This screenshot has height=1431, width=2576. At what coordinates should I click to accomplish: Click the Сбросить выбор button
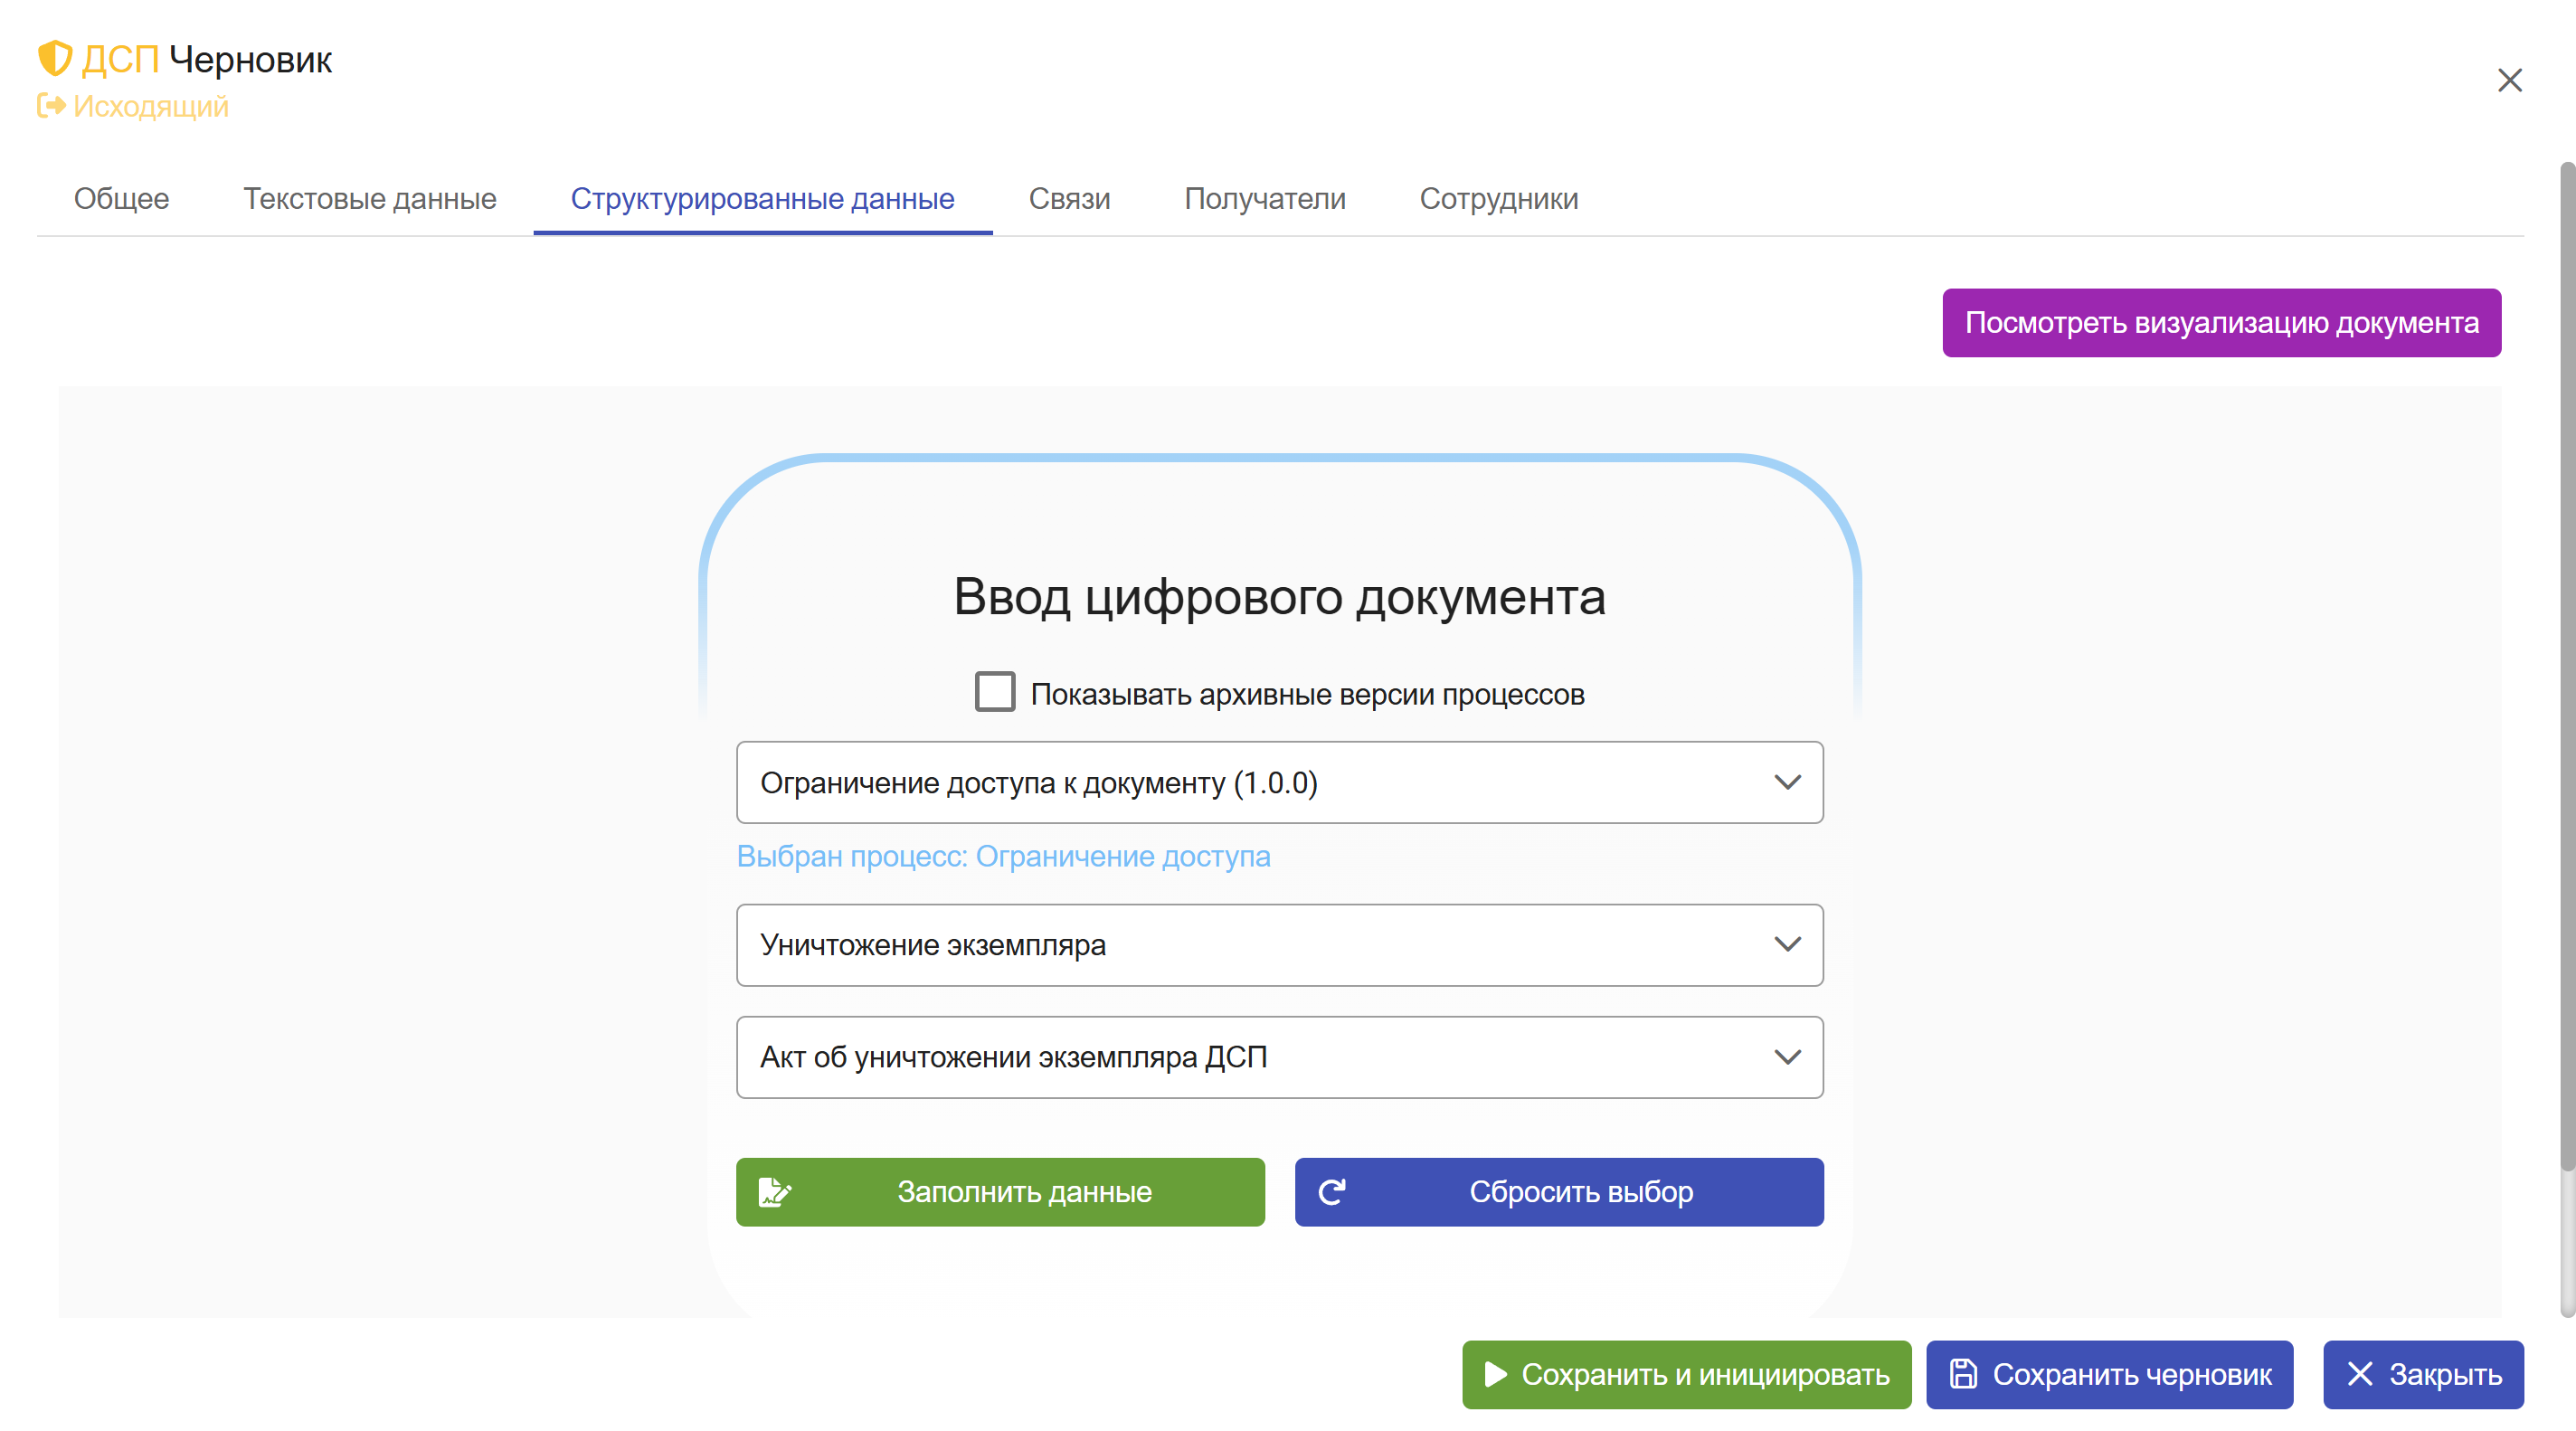tap(1559, 1192)
